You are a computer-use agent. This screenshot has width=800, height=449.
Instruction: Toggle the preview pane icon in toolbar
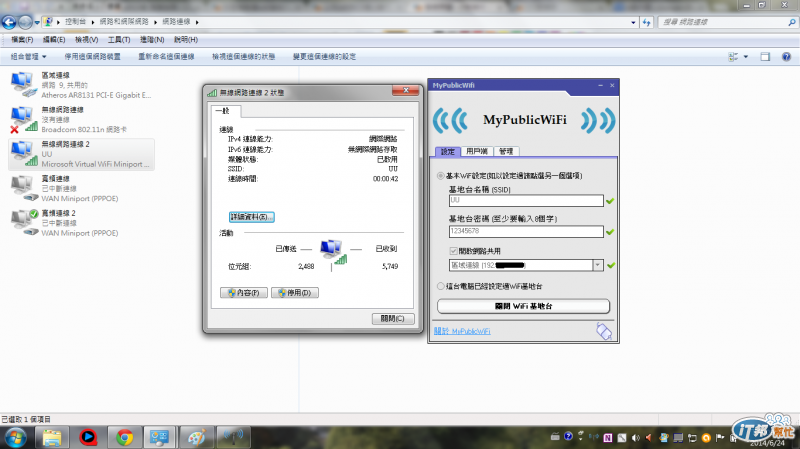pyautogui.click(x=765, y=57)
